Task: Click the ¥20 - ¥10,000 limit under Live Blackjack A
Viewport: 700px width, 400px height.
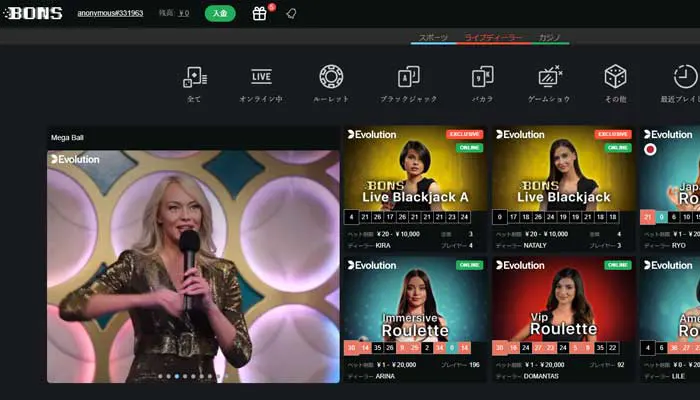Action: [x=398, y=234]
